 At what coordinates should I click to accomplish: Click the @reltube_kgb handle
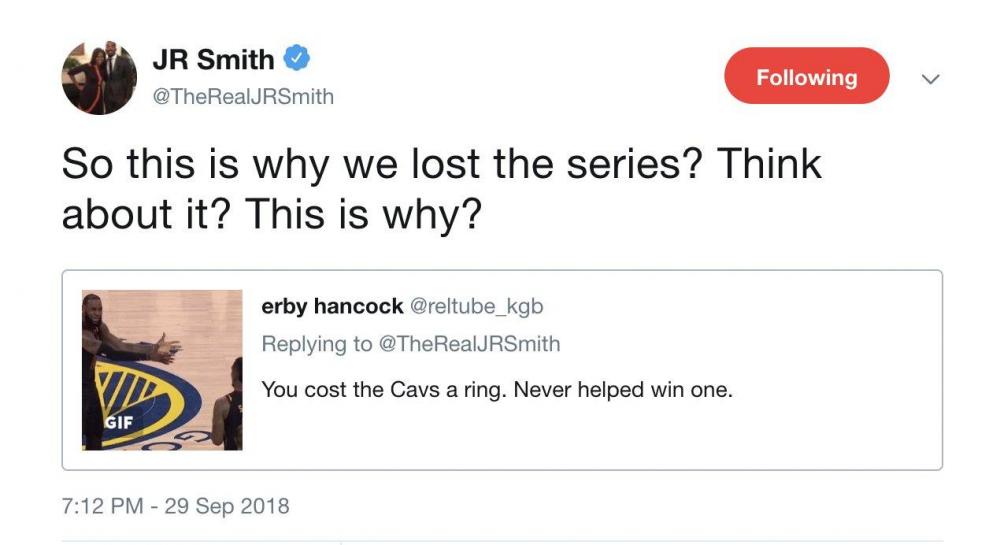pyautogui.click(x=477, y=306)
